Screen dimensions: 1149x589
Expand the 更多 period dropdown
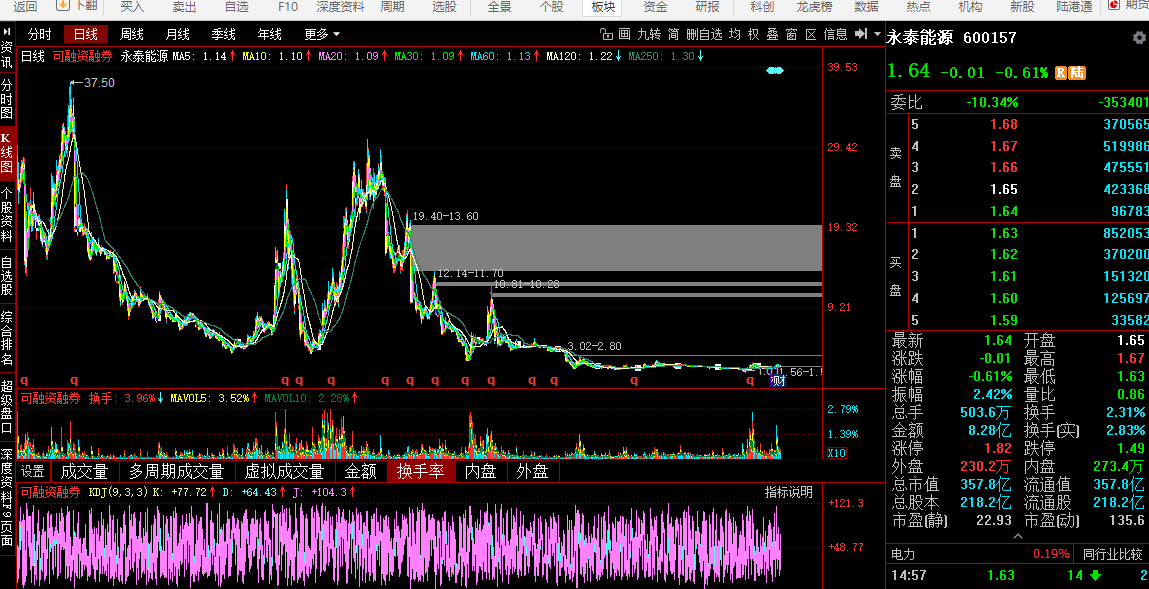[x=322, y=34]
